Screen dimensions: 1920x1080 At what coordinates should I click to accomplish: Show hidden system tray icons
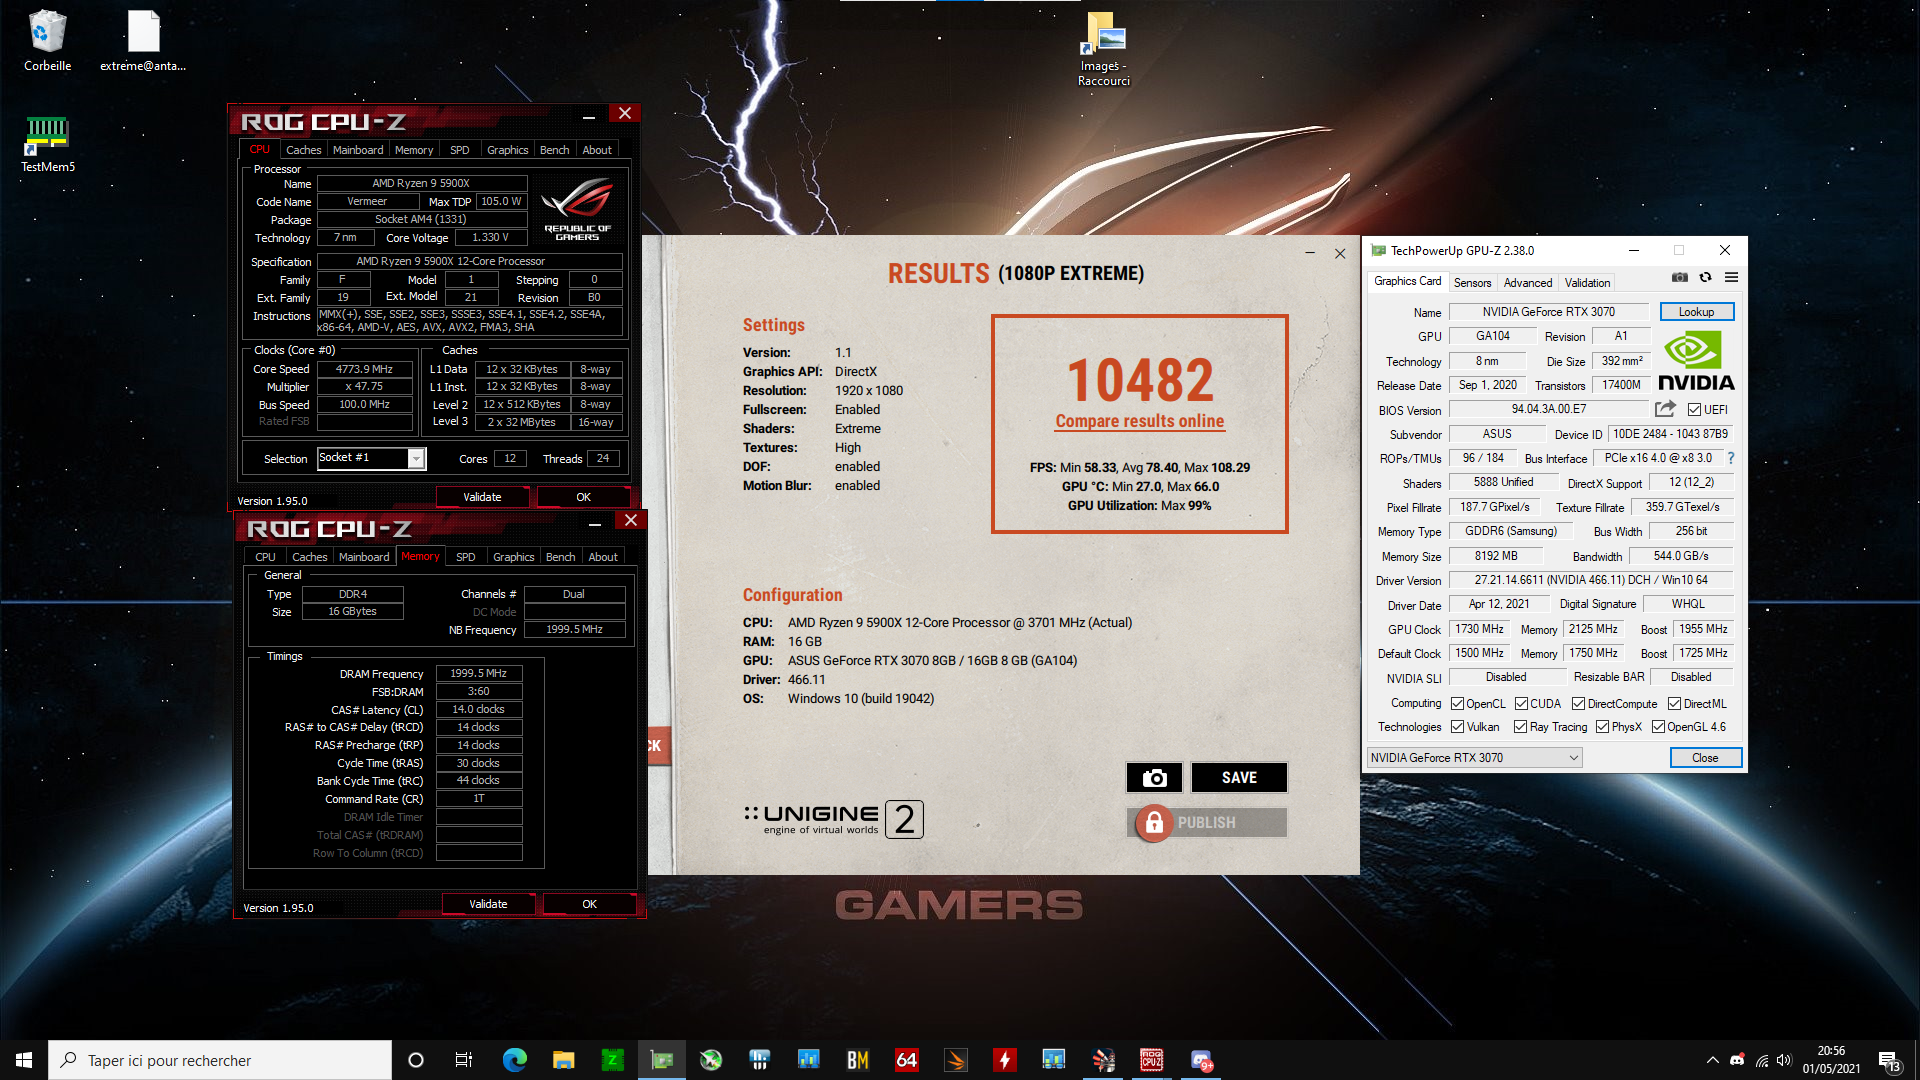1712,1060
